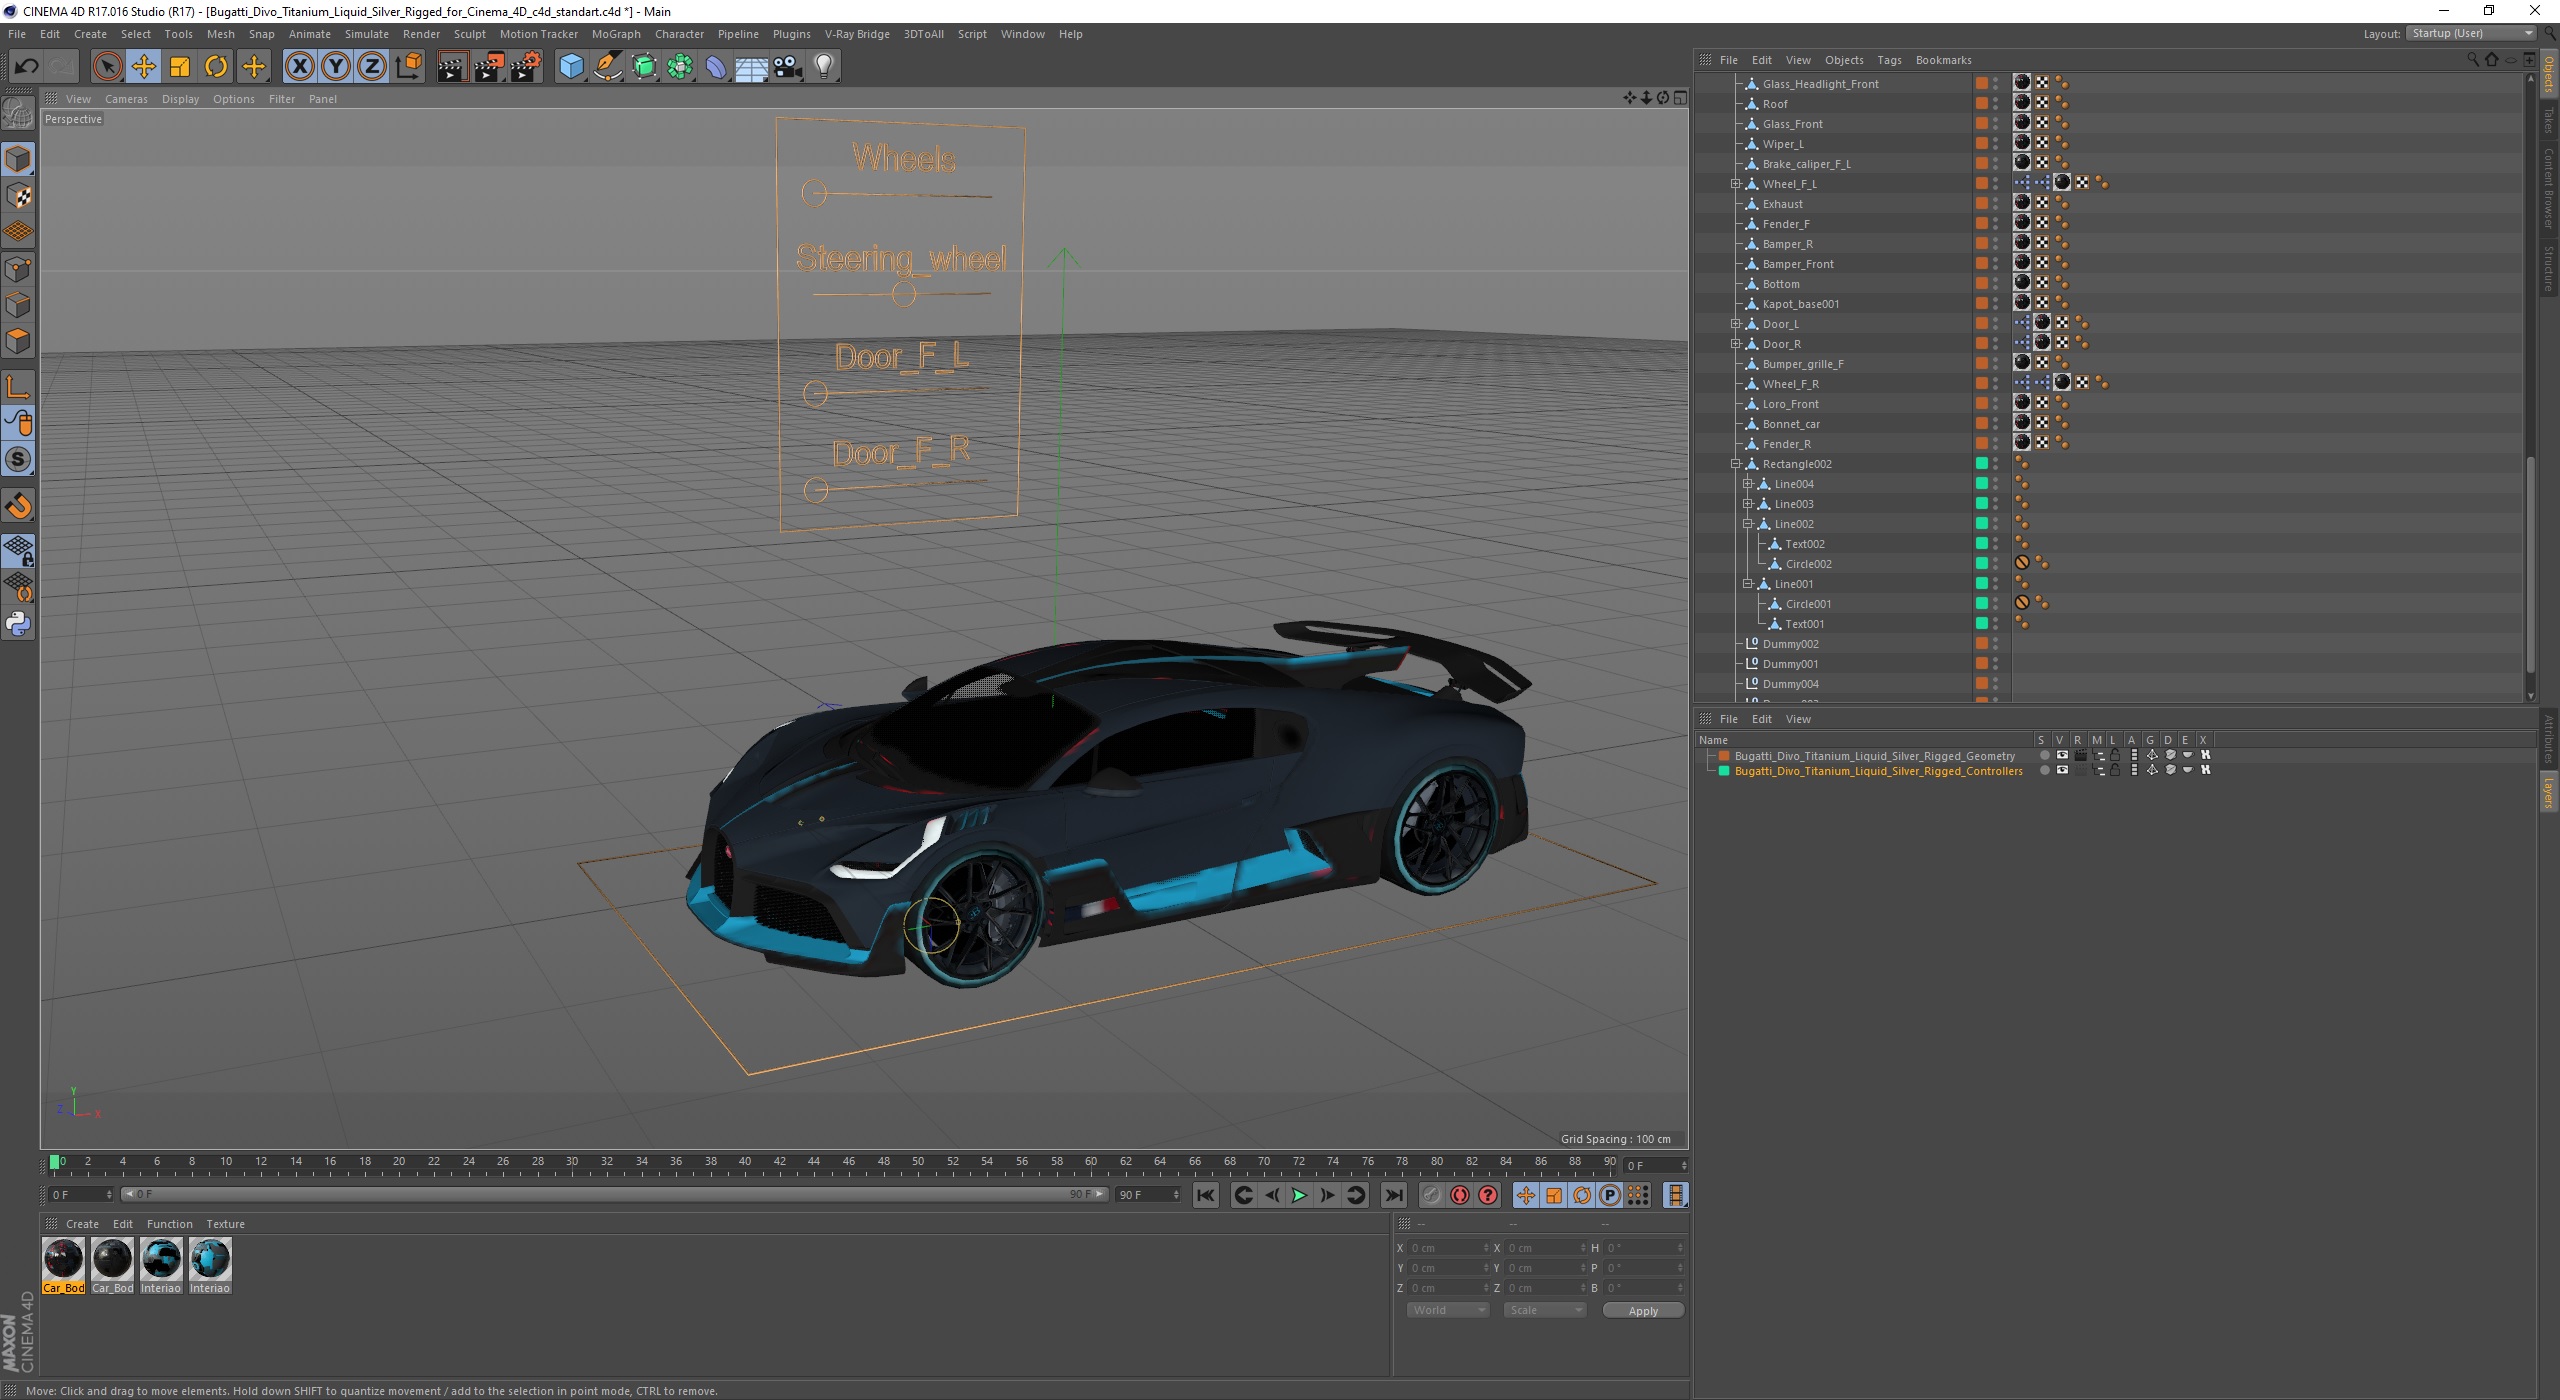The image size is (2560, 1400).
Task: Add a camera object
Action: [788, 67]
